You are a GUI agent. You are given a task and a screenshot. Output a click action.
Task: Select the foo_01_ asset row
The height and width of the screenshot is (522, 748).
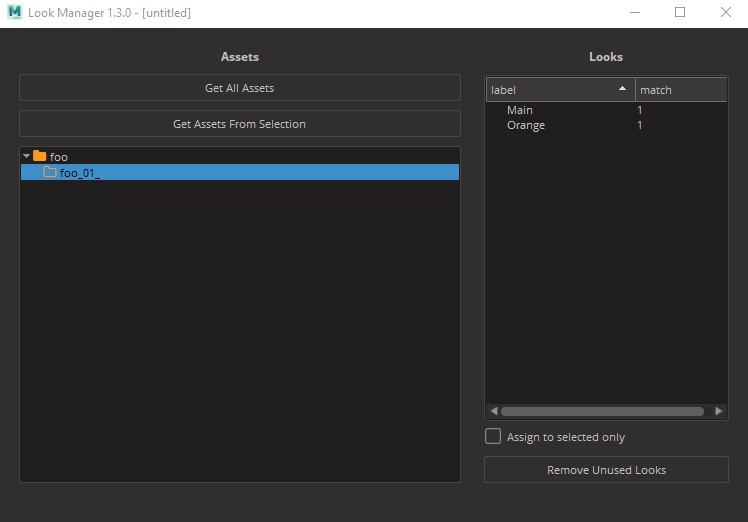pos(240,172)
